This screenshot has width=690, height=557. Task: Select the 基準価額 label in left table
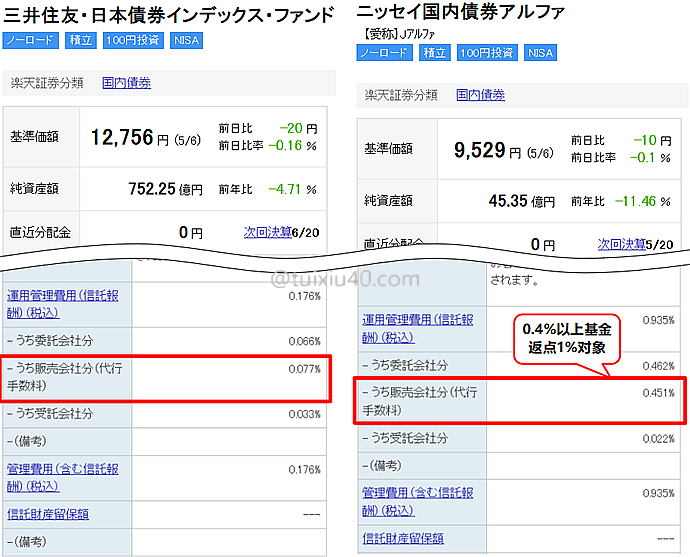(34, 137)
